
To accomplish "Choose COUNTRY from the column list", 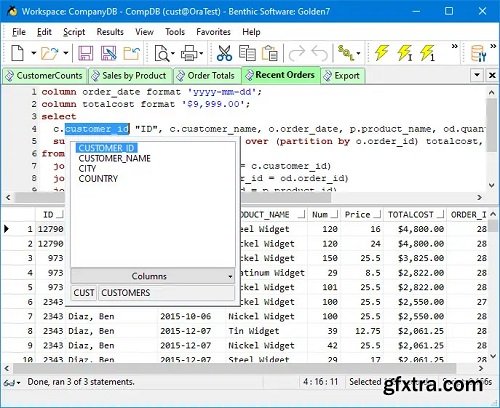I will point(98,179).
